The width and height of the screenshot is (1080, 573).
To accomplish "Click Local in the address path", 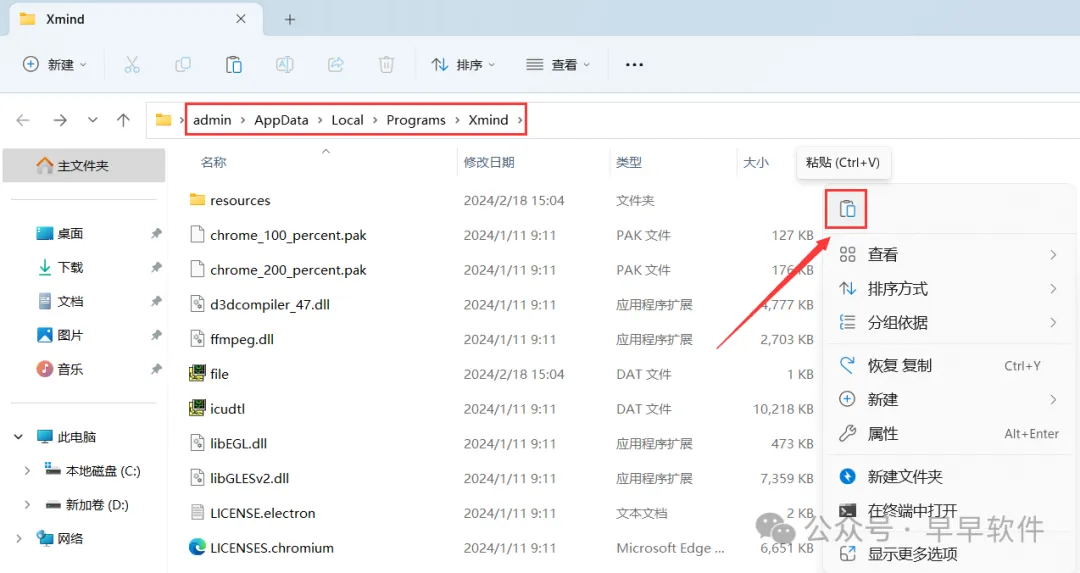I will (347, 120).
